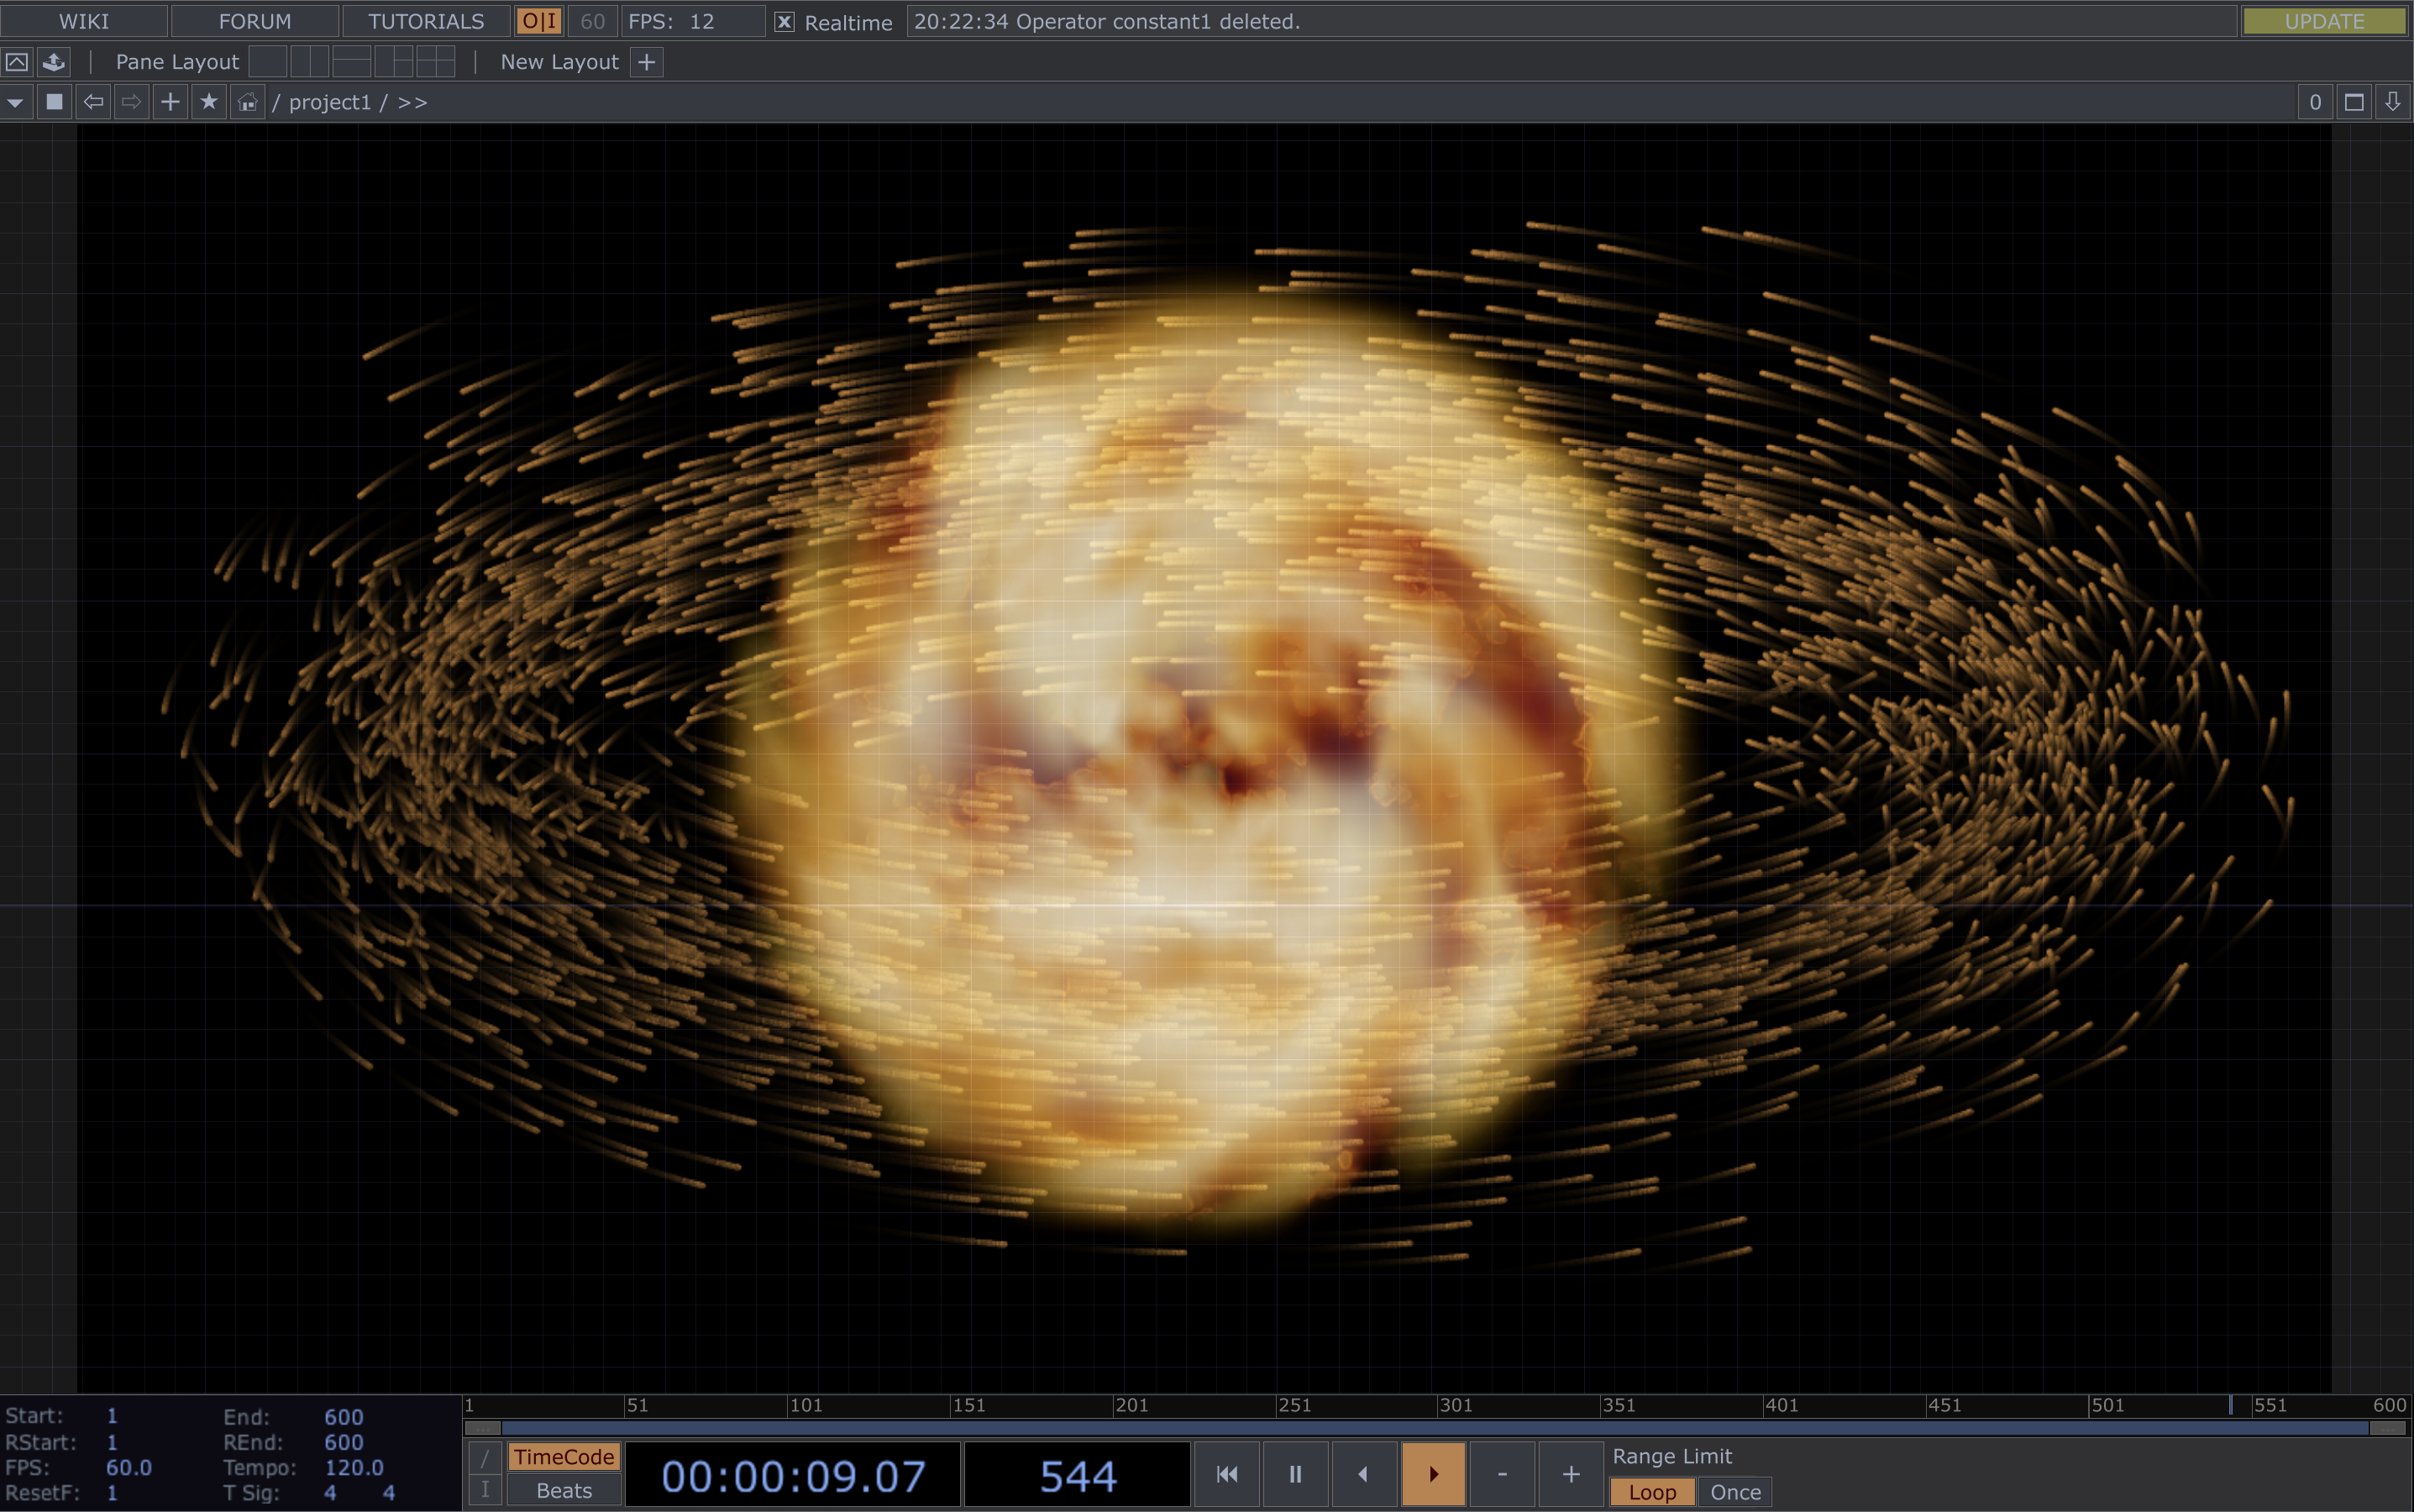Click frame 101 on the timeline ruler
2414x1512 pixels.
coord(805,1405)
